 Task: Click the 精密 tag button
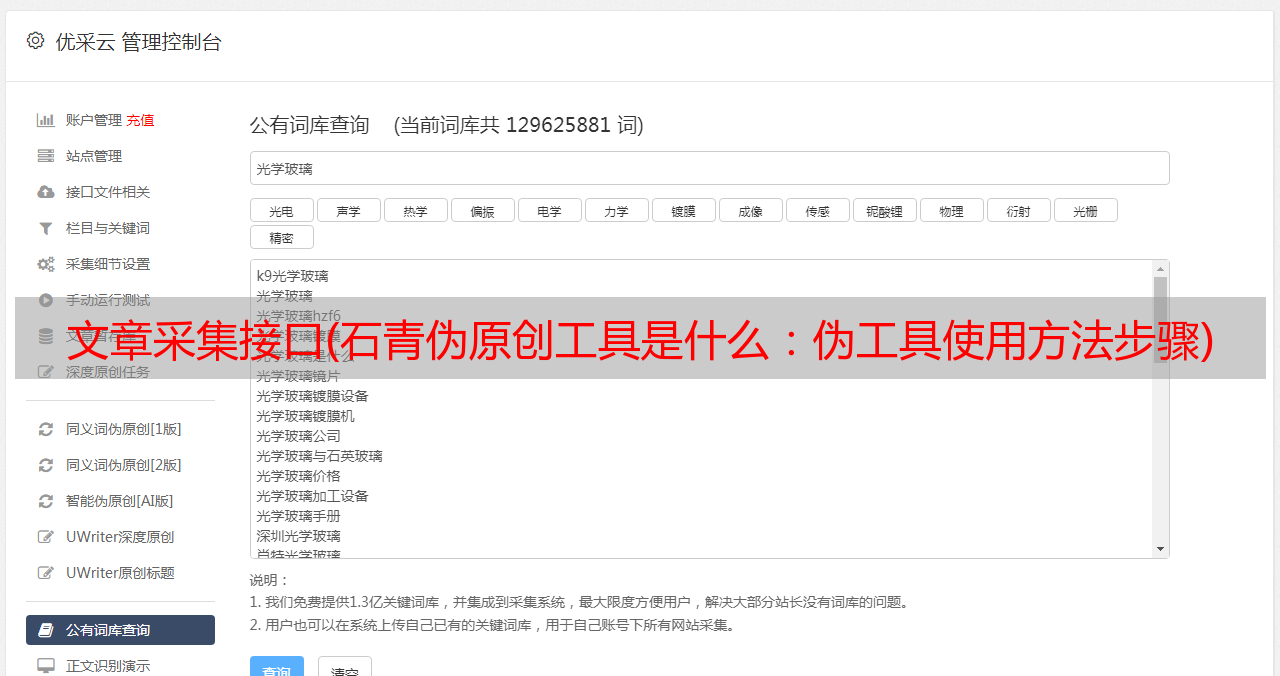click(282, 237)
